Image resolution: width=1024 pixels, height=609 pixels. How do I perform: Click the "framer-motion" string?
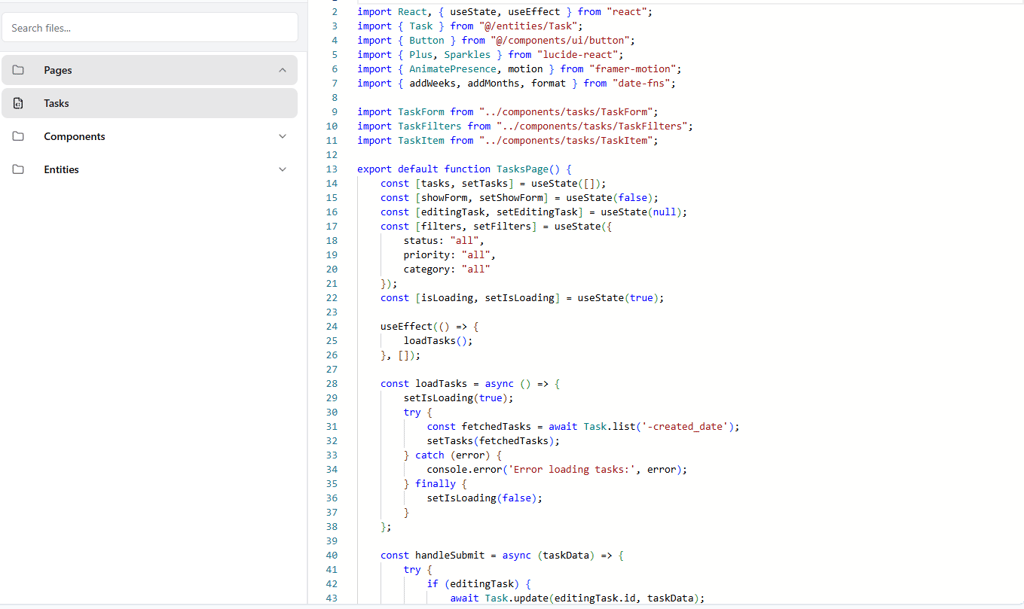point(633,69)
